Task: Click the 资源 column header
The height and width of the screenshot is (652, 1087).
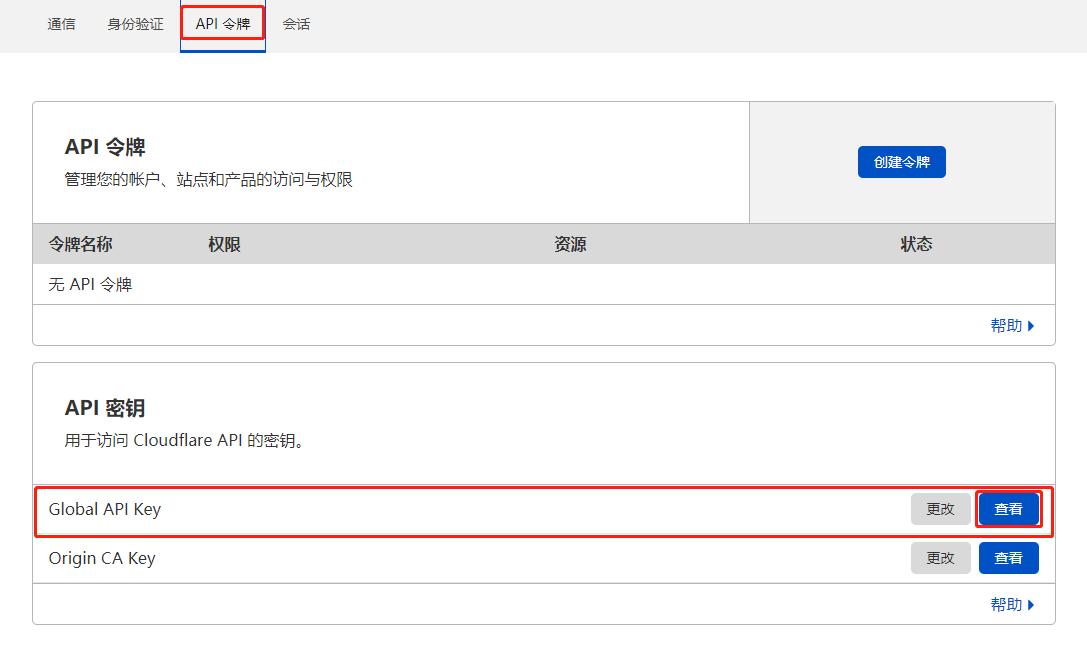Action: pos(570,243)
